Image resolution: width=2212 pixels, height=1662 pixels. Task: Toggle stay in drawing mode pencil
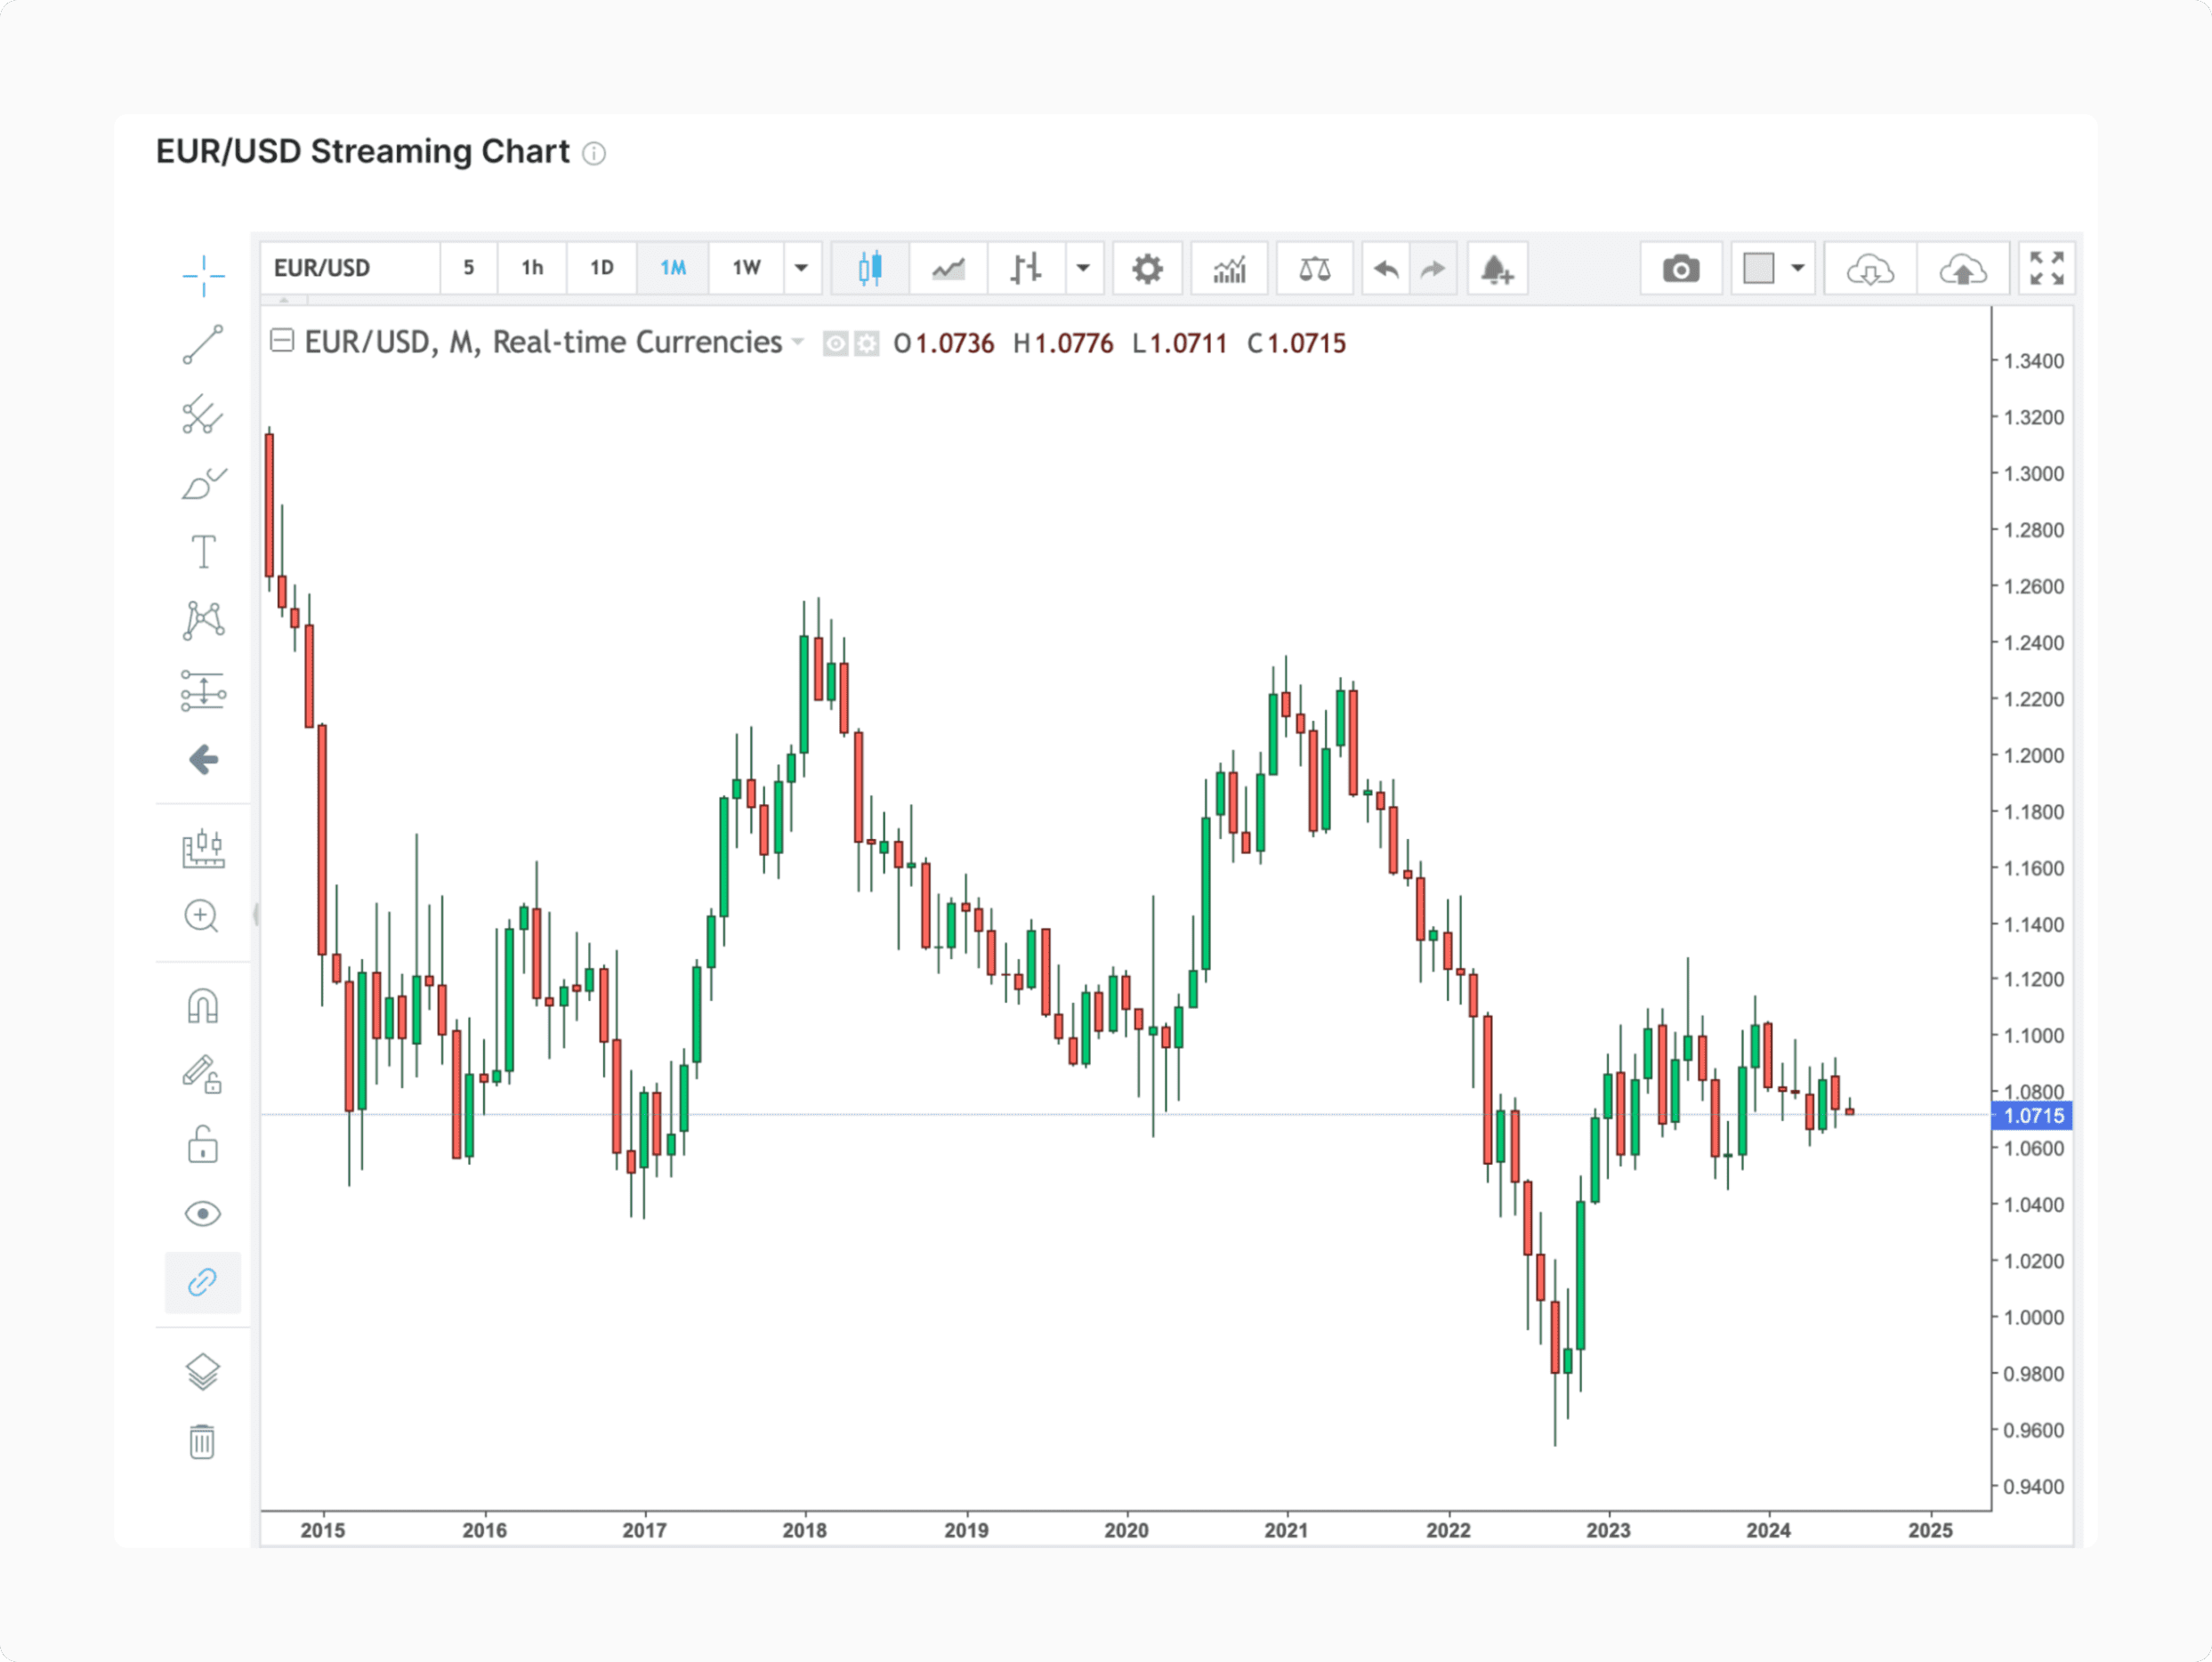[x=203, y=1074]
